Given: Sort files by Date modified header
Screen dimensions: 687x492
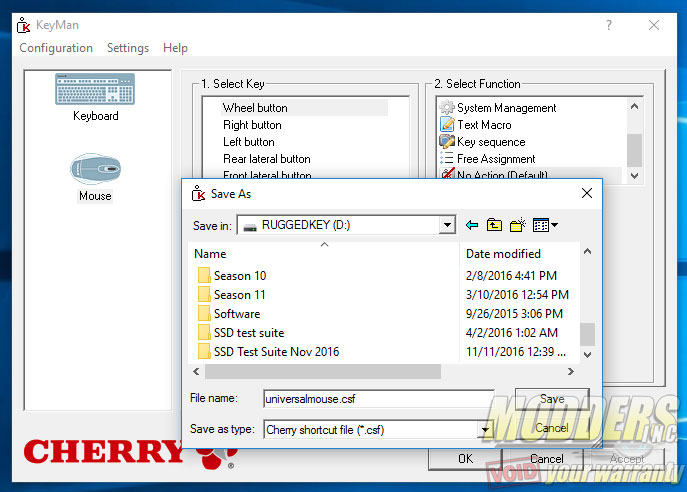Looking at the screenshot, I should point(520,254).
